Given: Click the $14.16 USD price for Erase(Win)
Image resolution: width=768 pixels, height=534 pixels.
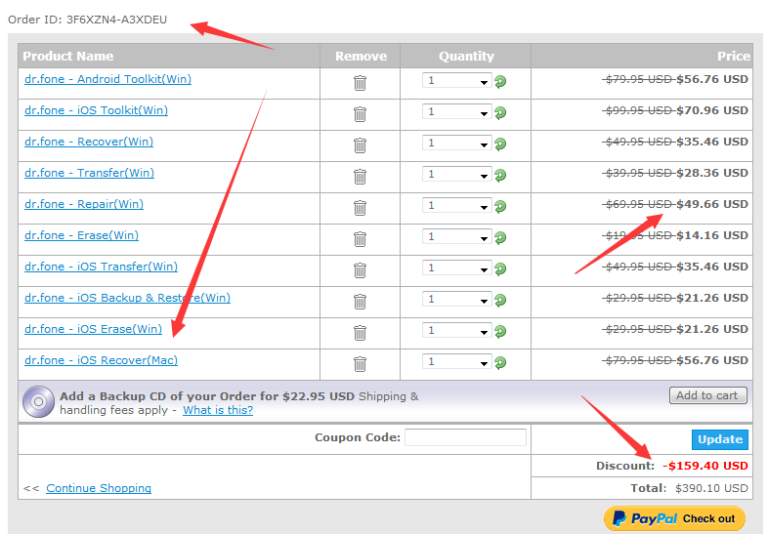Looking at the screenshot, I should [x=712, y=236].
